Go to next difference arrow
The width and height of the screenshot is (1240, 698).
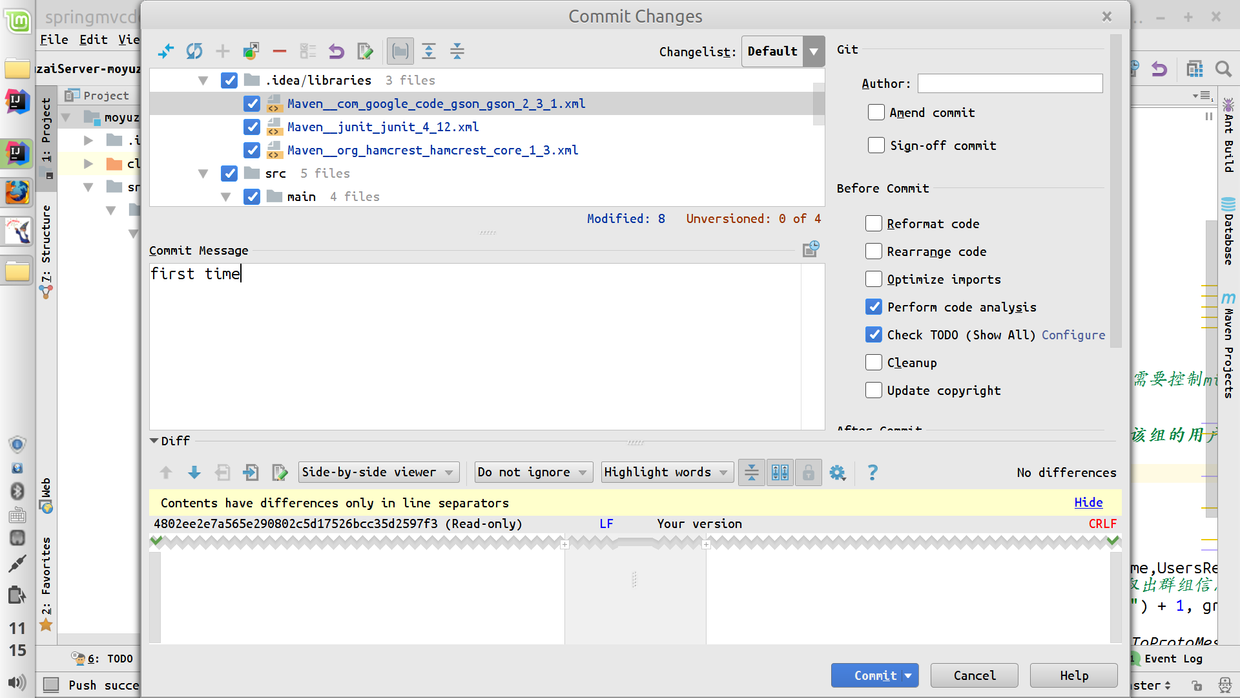(x=194, y=472)
